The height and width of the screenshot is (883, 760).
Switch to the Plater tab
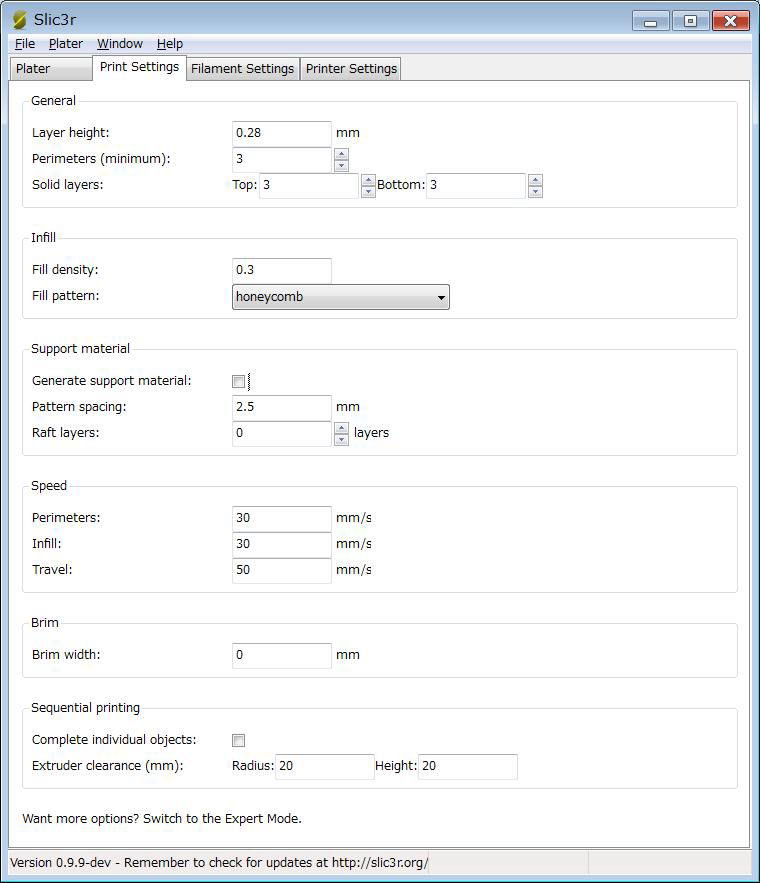[51, 69]
